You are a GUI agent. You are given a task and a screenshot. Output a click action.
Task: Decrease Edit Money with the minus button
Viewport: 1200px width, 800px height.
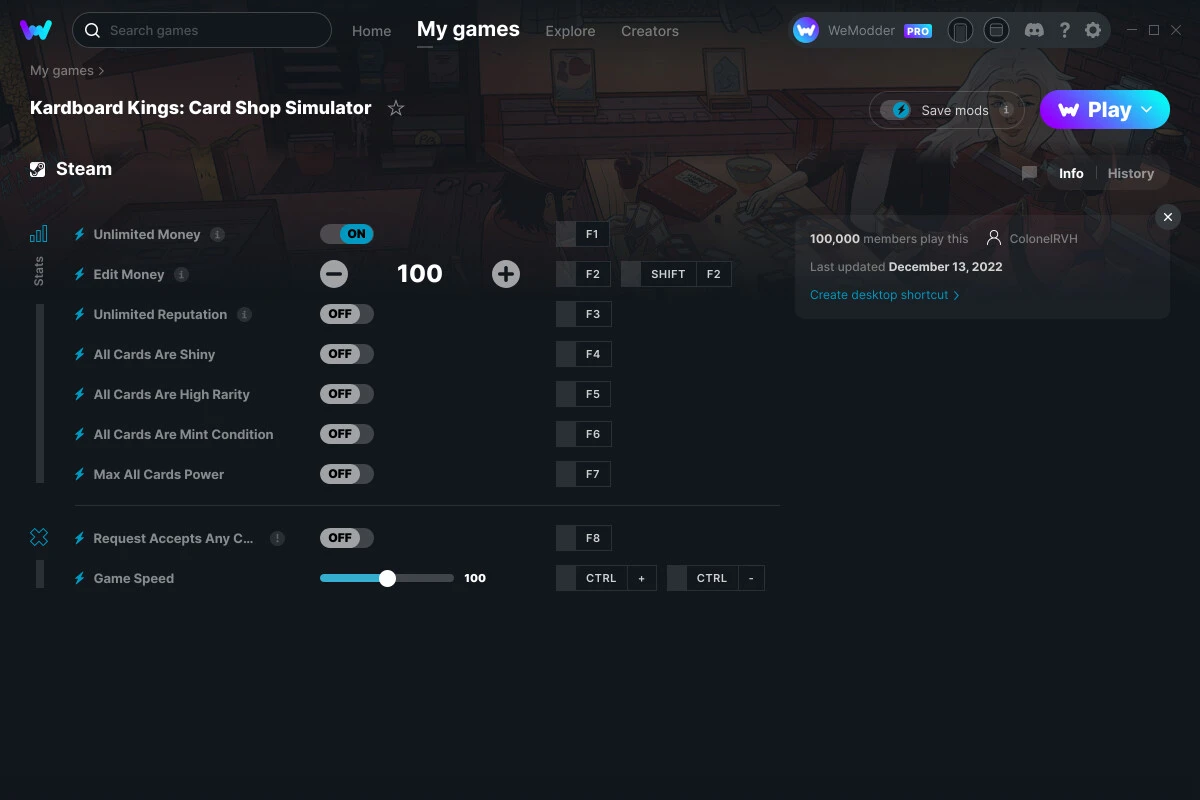(334, 274)
